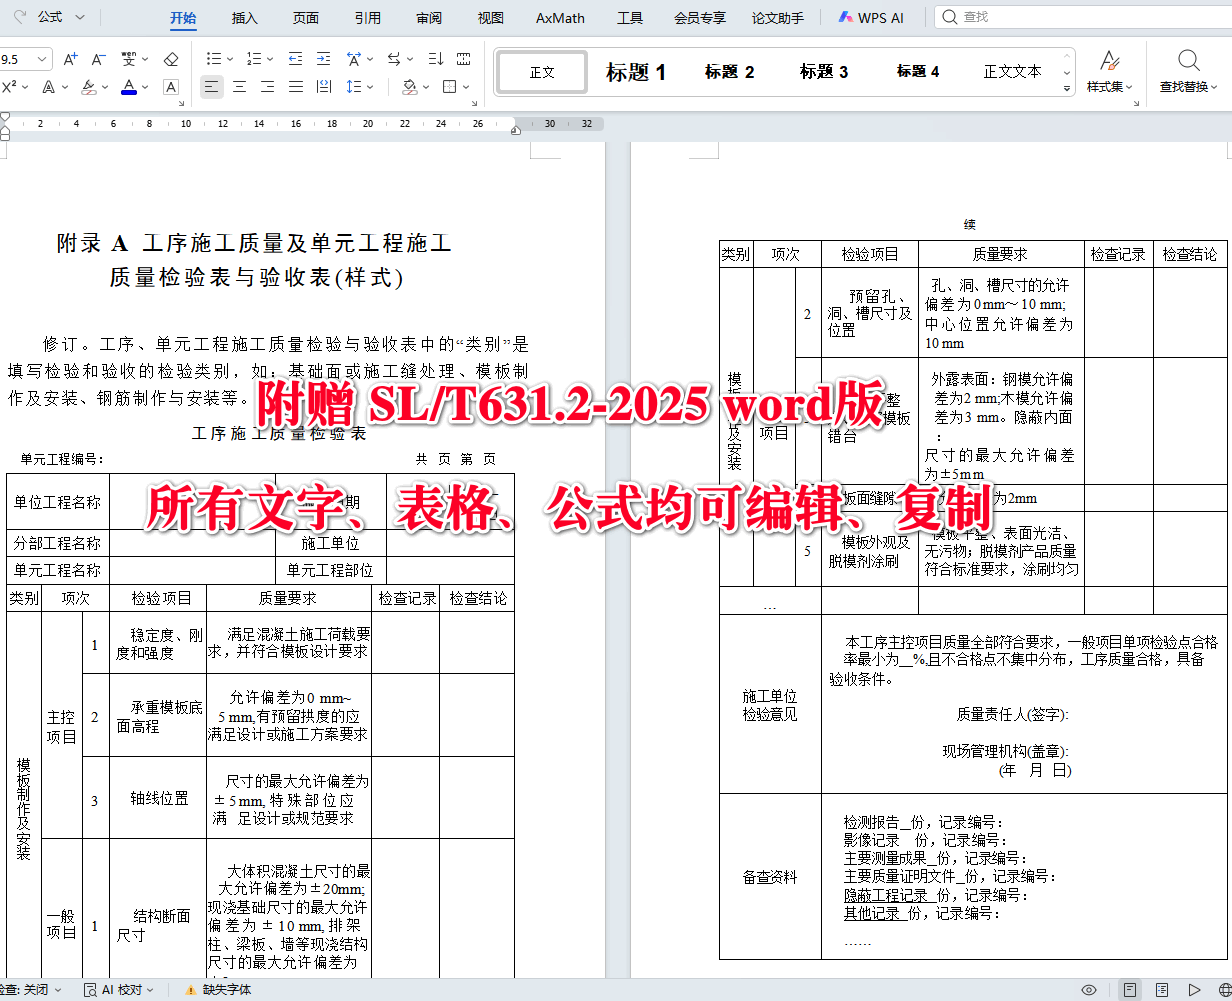Click the paragraph shading icon
1232x1001 pixels.
pyautogui.click(x=410, y=87)
